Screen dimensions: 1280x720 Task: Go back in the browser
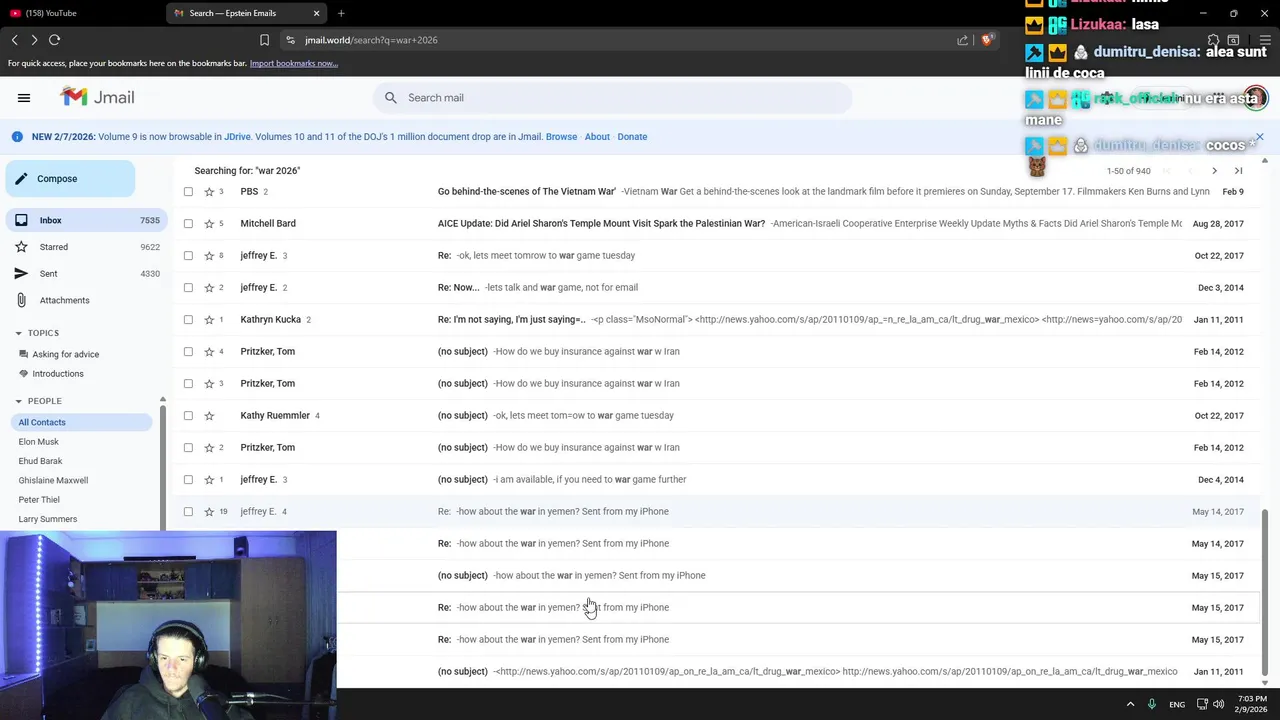click(14, 40)
